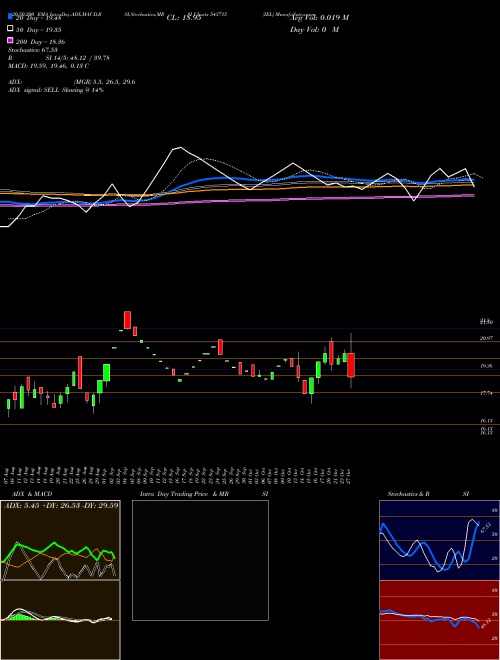
Task: Select the '50 Day - 19.35' legend label
Action: 39,30
